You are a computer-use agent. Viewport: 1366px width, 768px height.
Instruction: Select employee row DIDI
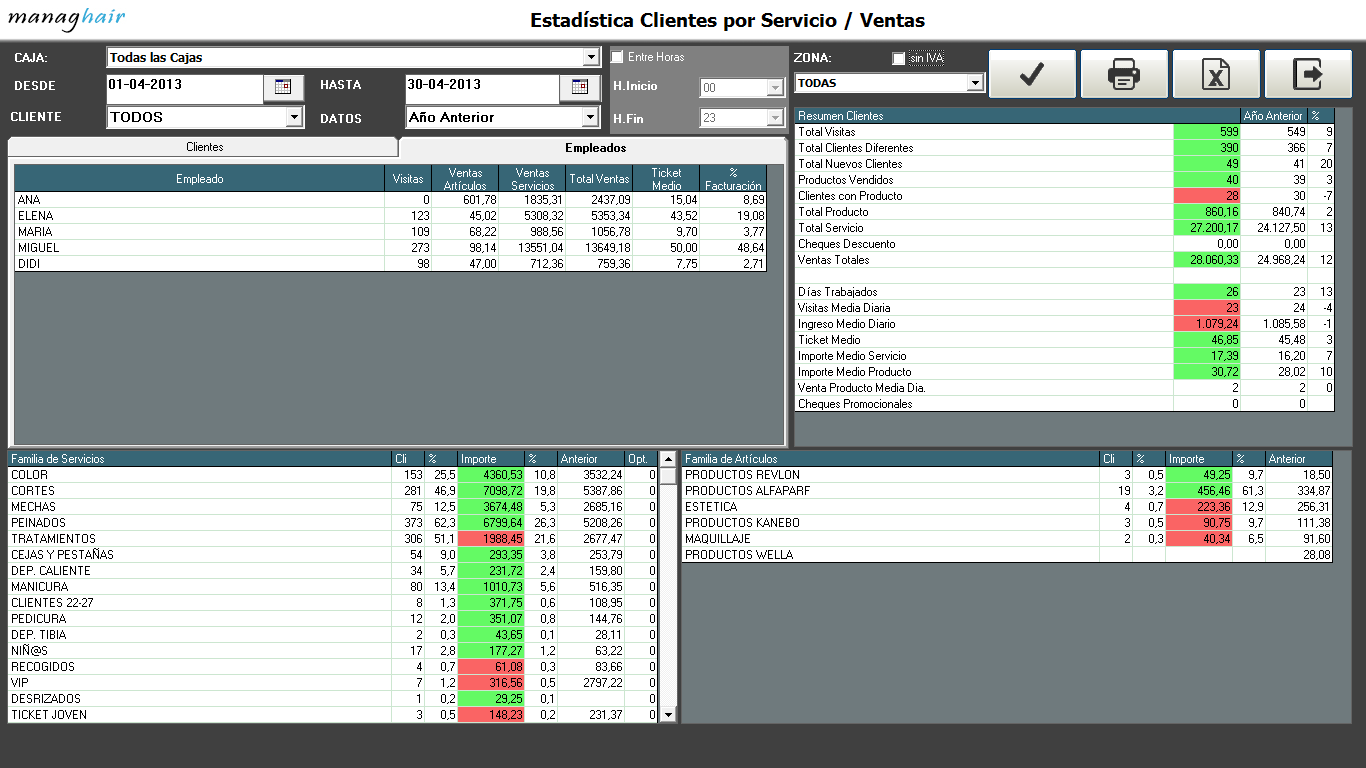pyautogui.click(x=391, y=264)
